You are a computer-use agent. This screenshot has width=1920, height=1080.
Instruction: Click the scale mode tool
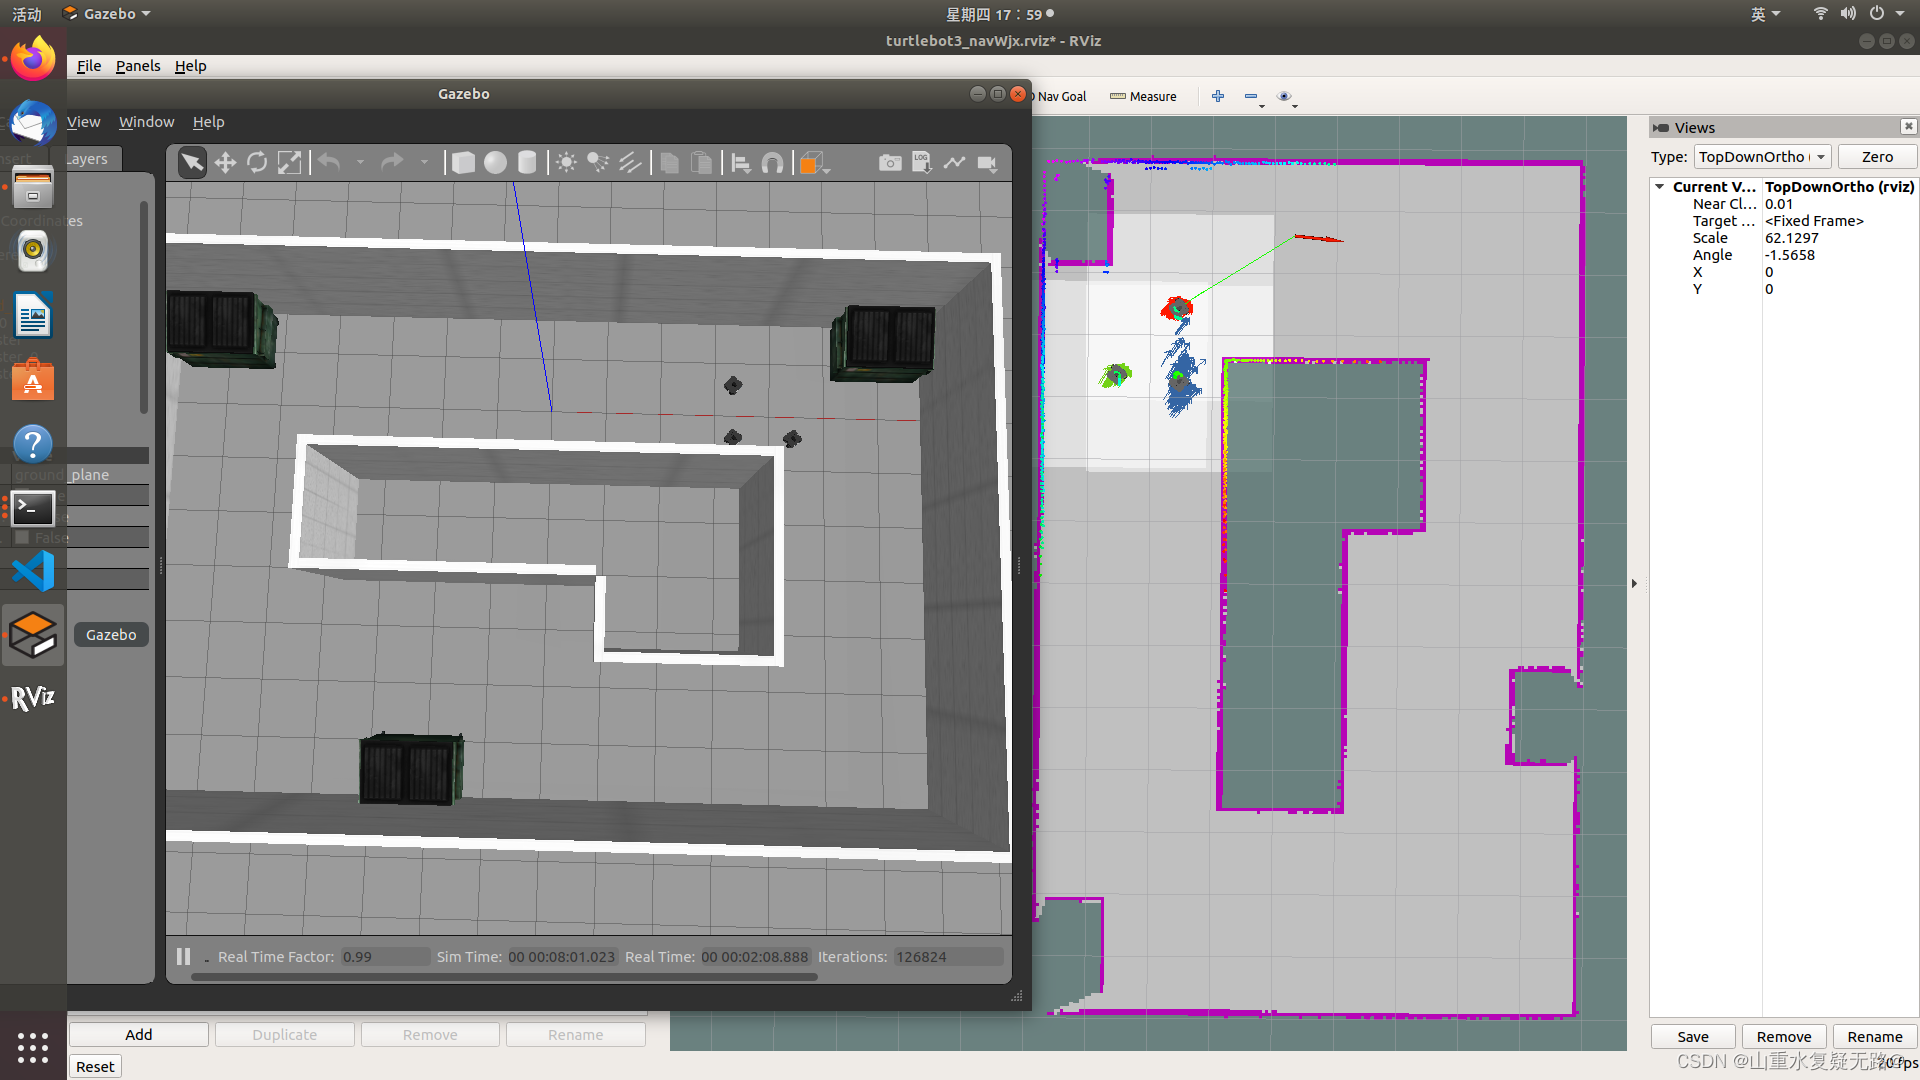click(x=289, y=163)
